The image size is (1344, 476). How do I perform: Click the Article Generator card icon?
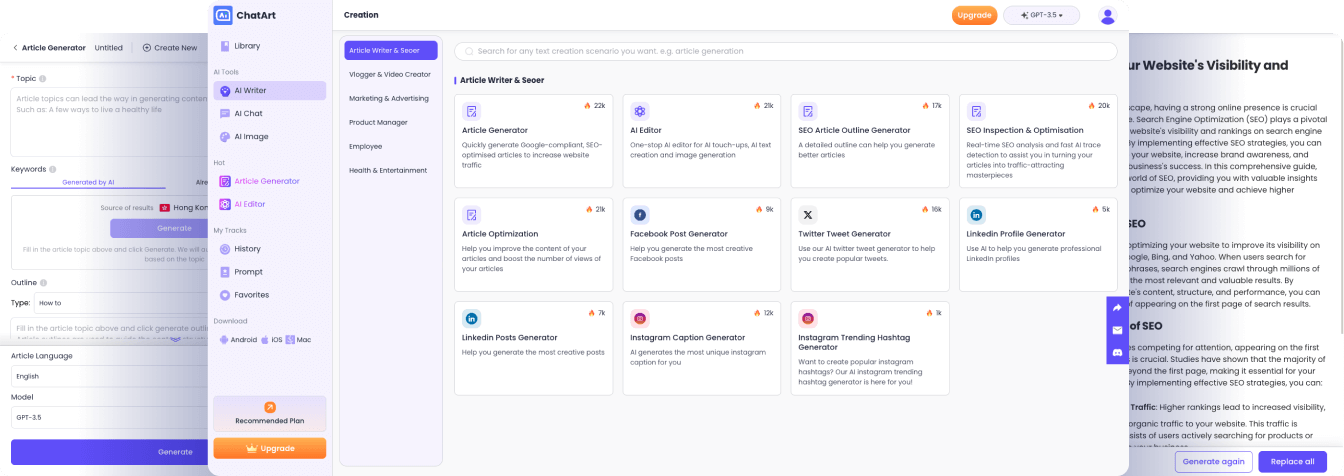(471, 111)
